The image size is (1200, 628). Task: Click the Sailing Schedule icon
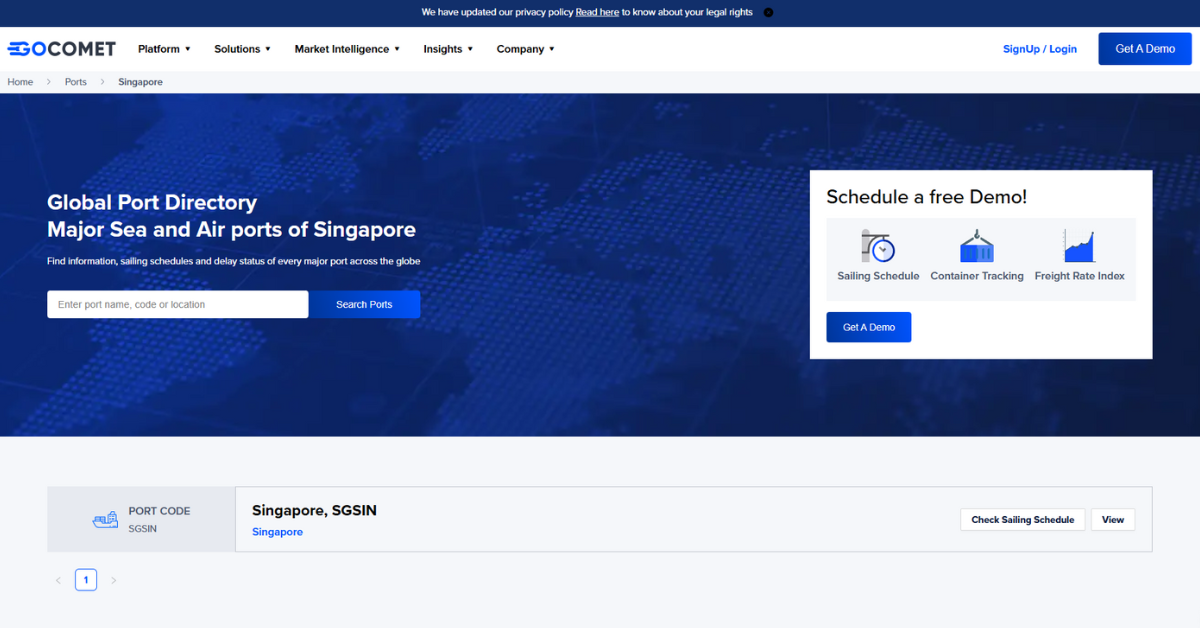(x=878, y=246)
